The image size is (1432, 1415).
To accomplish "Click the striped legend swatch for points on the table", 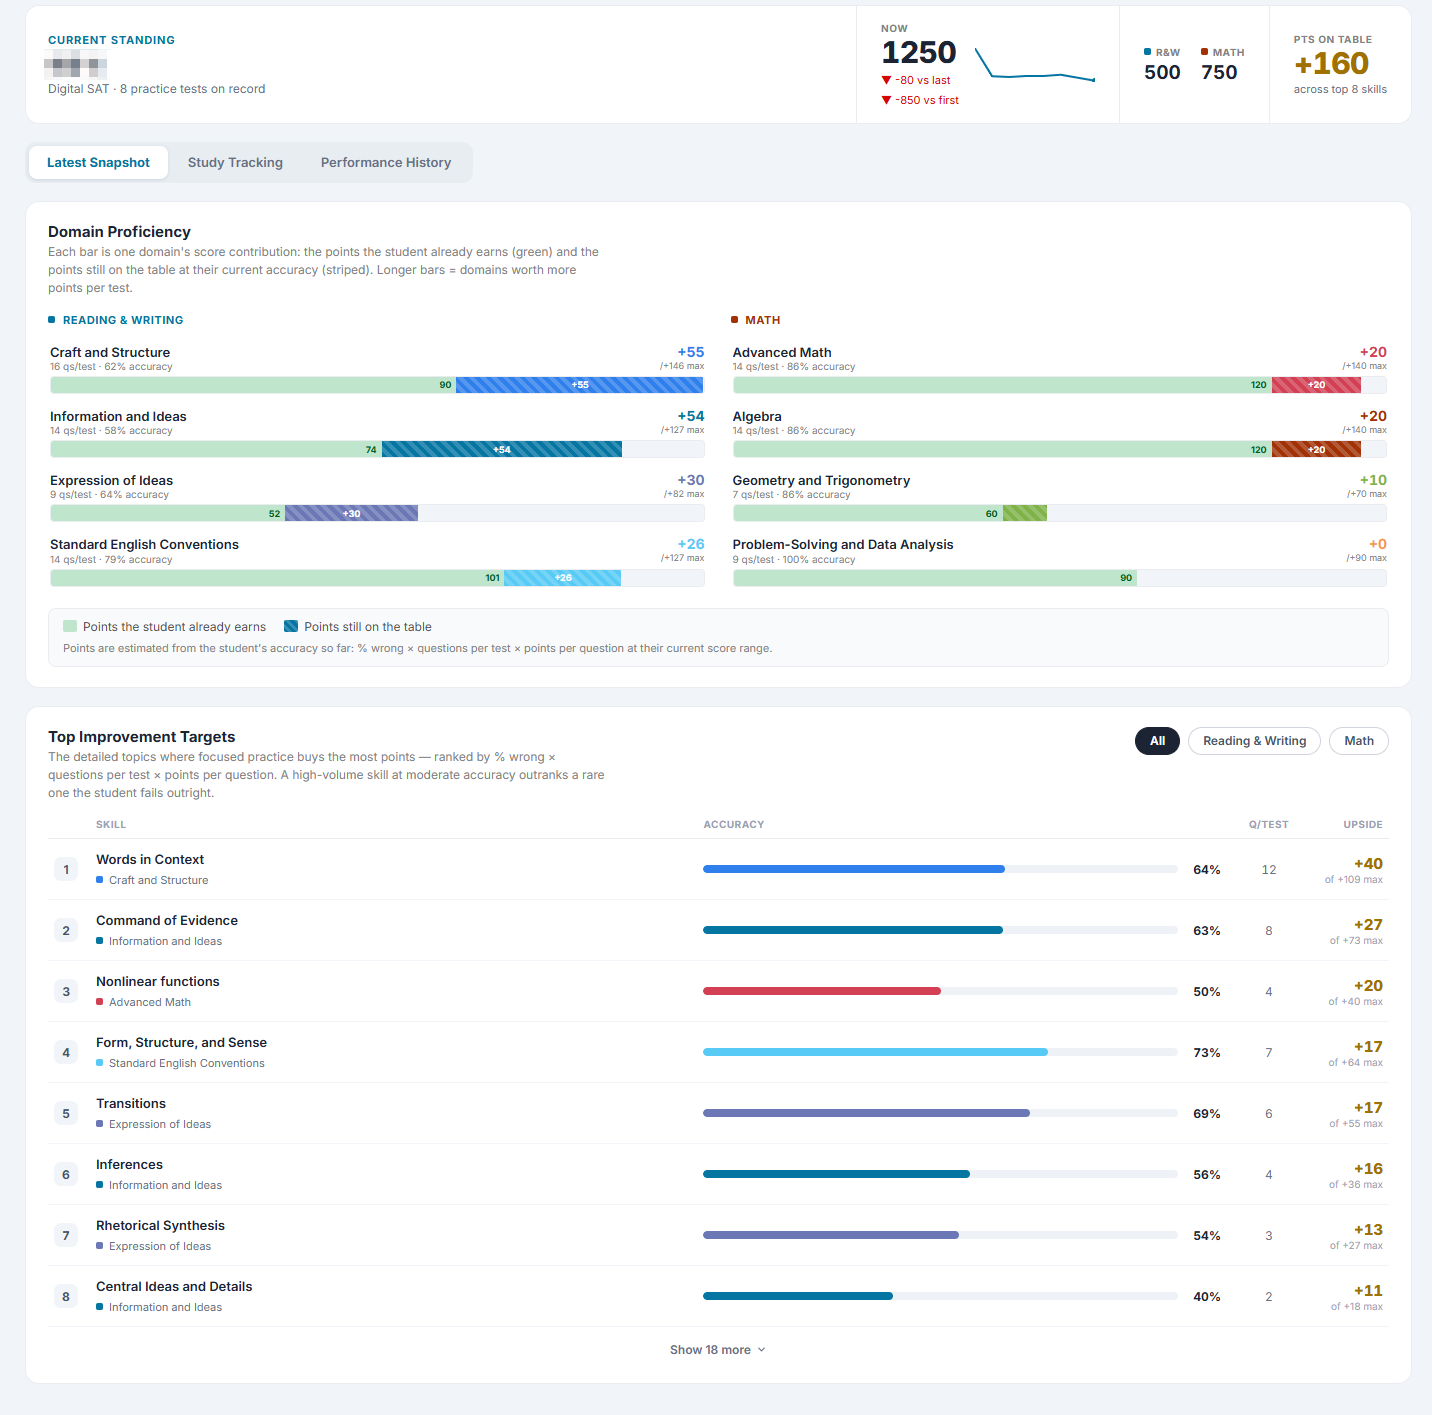I will [x=291, y=627].
